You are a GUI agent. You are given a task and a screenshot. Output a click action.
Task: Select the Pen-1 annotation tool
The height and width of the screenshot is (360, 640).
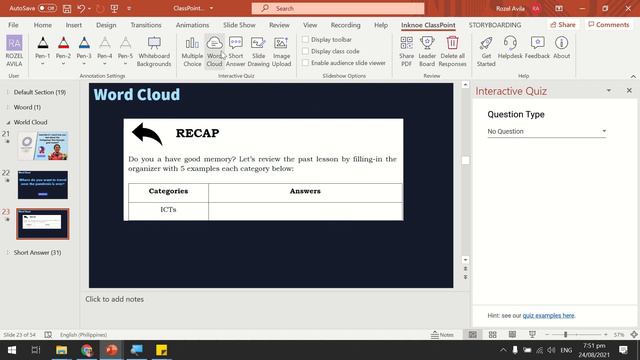click(x=42, y=51)
